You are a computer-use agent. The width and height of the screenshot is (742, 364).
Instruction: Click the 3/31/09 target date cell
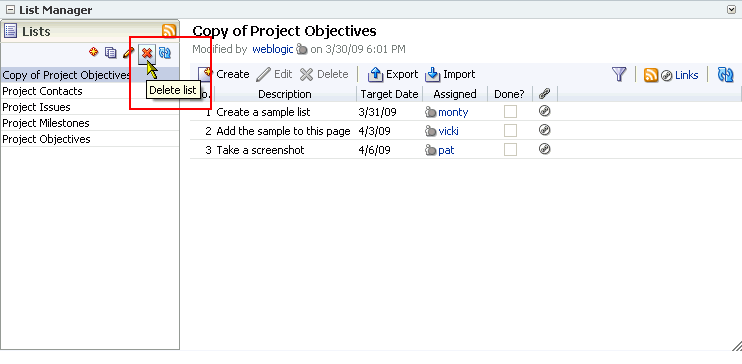tap(378, 112)
